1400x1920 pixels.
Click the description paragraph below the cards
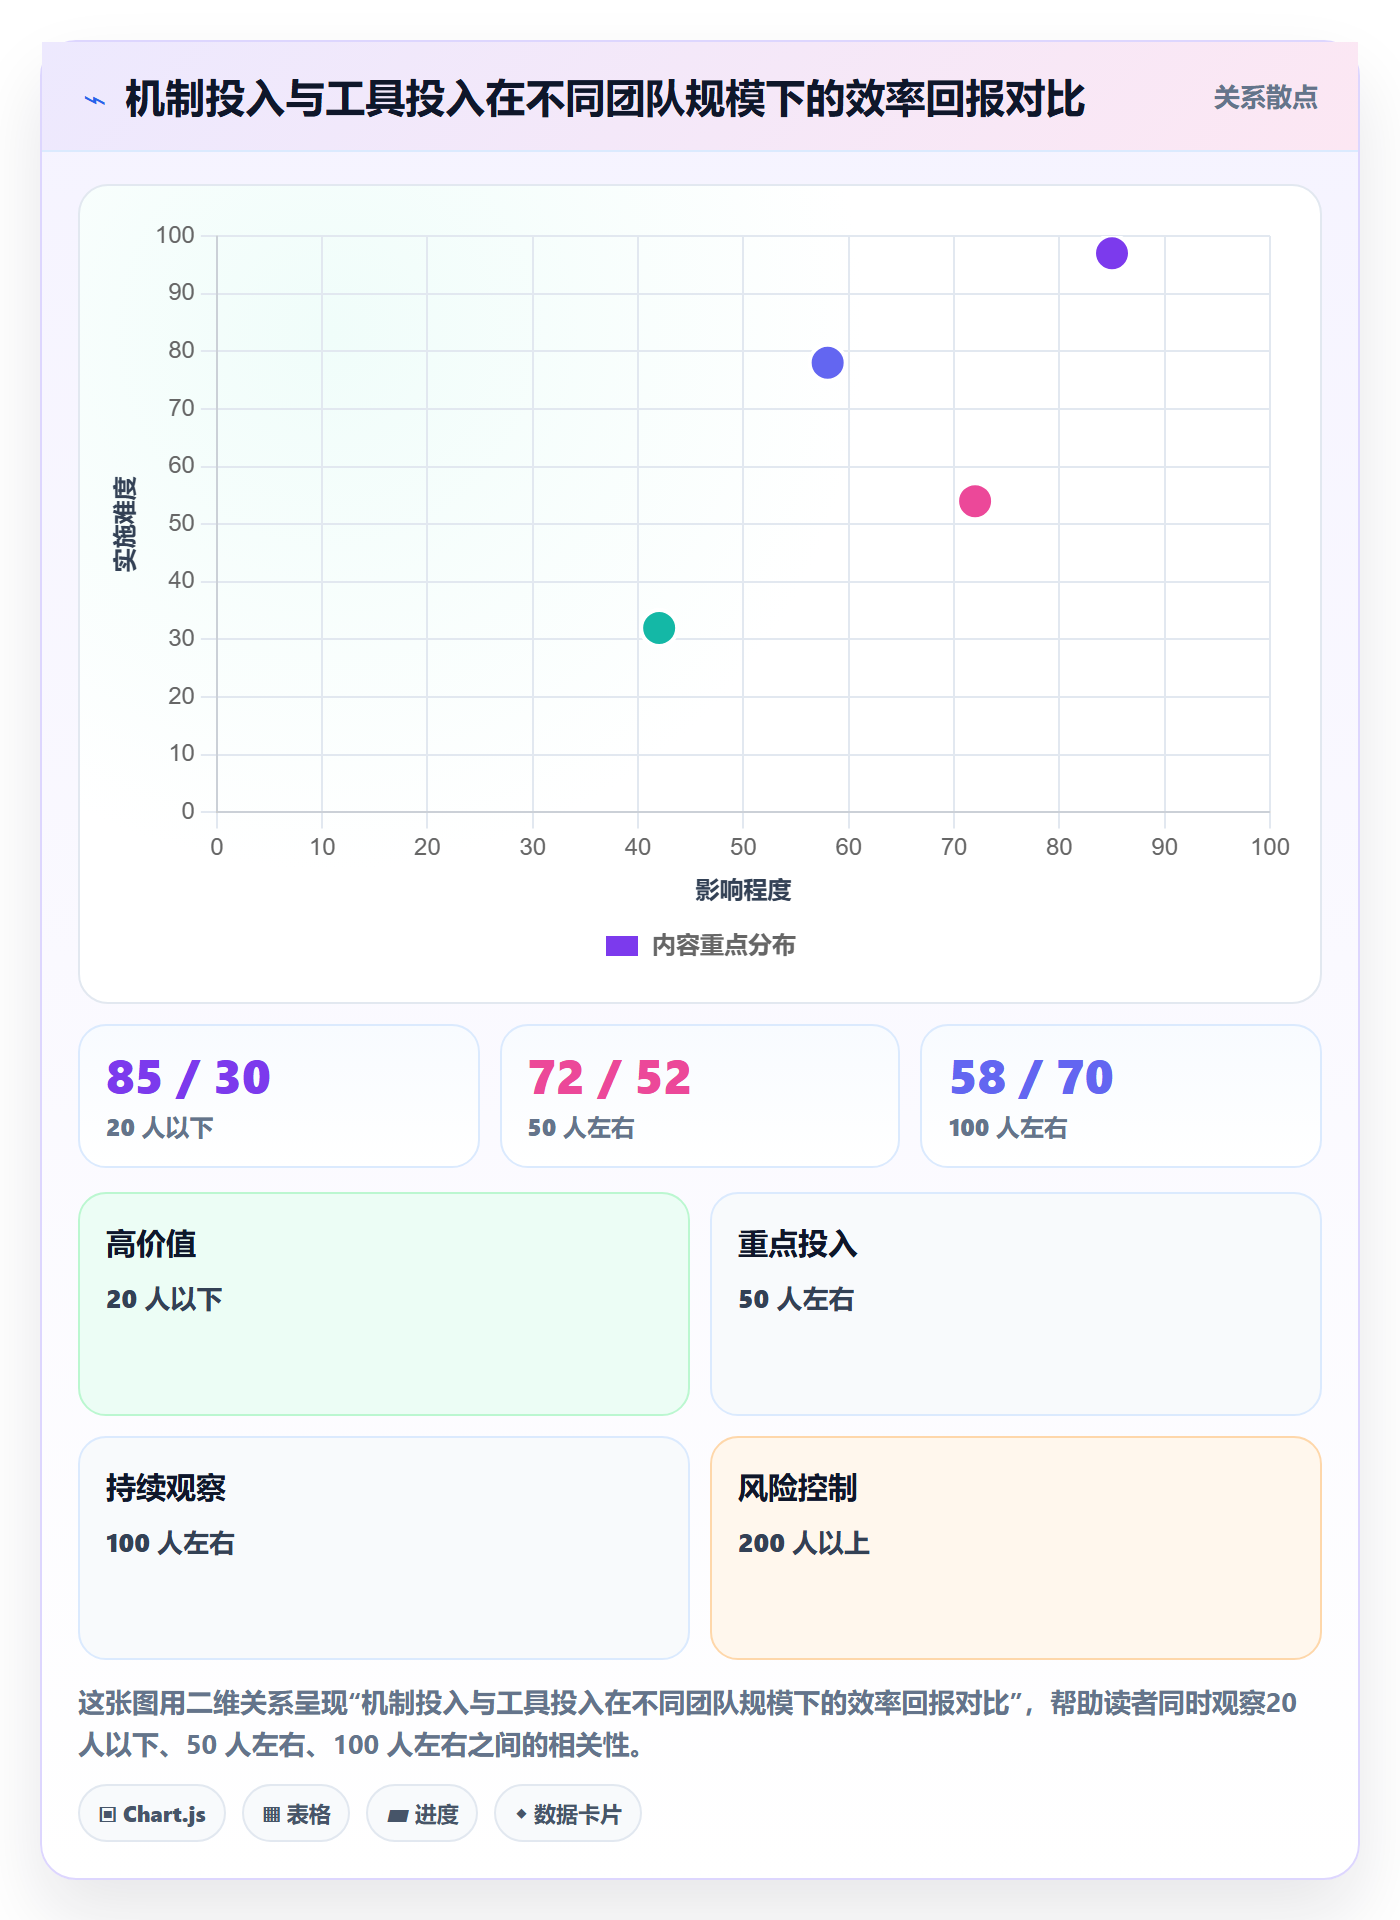tap(688, 1724)
